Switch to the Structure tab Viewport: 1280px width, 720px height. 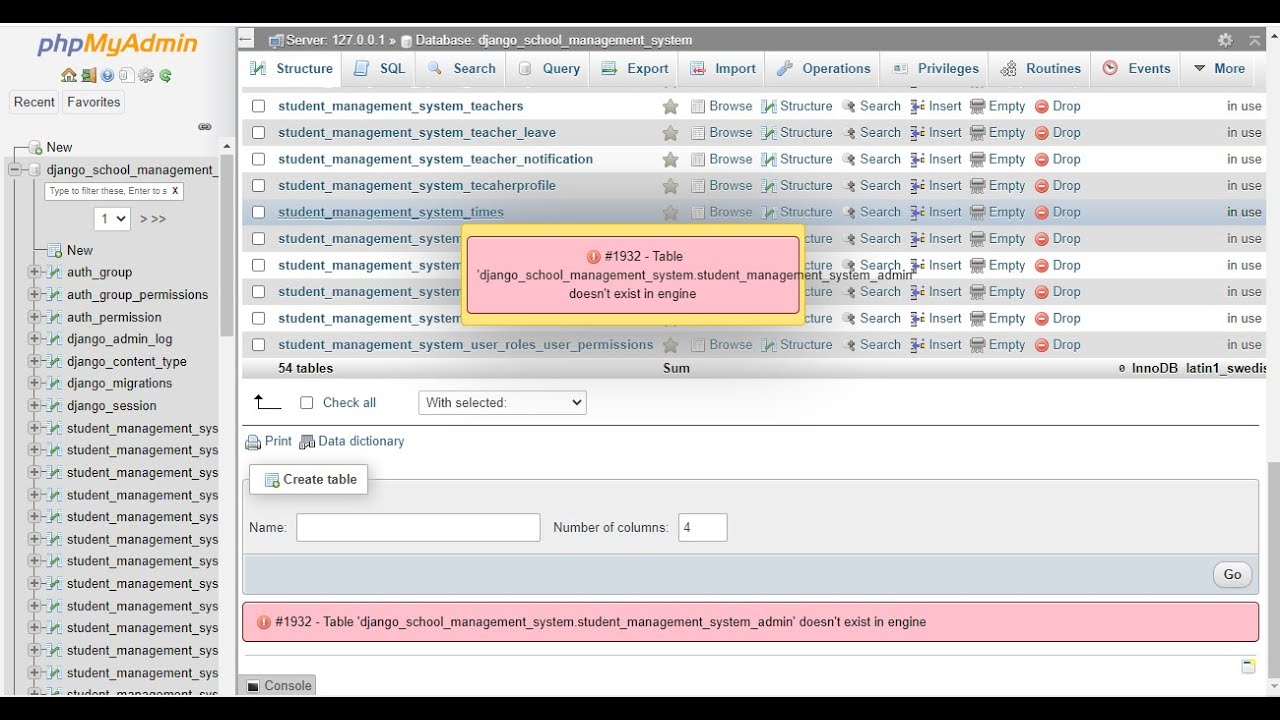pyautogui.click(x=292, y=69)
